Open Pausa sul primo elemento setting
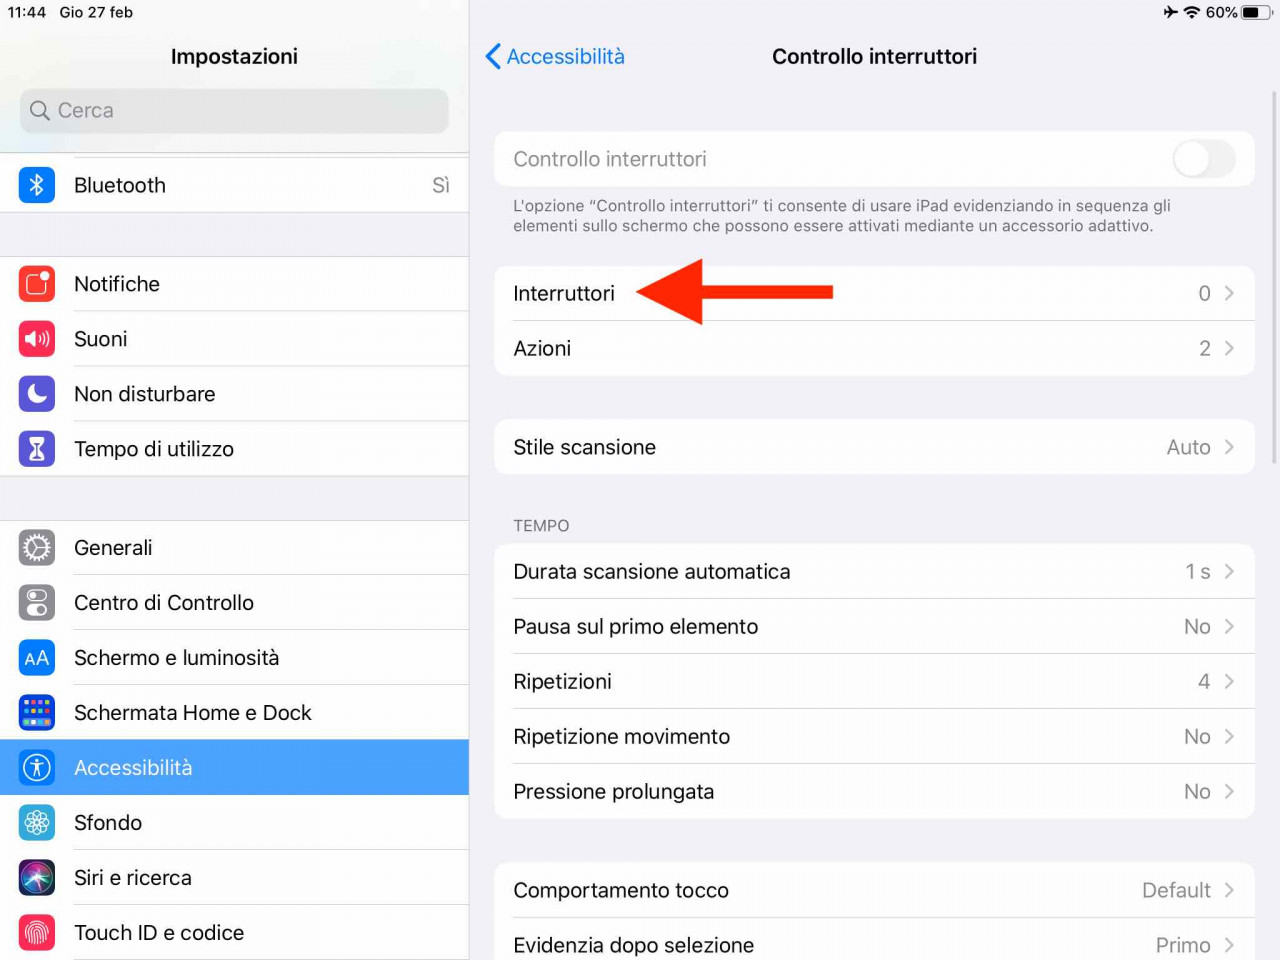This screenshot has height=960, width=1280. 874,627
